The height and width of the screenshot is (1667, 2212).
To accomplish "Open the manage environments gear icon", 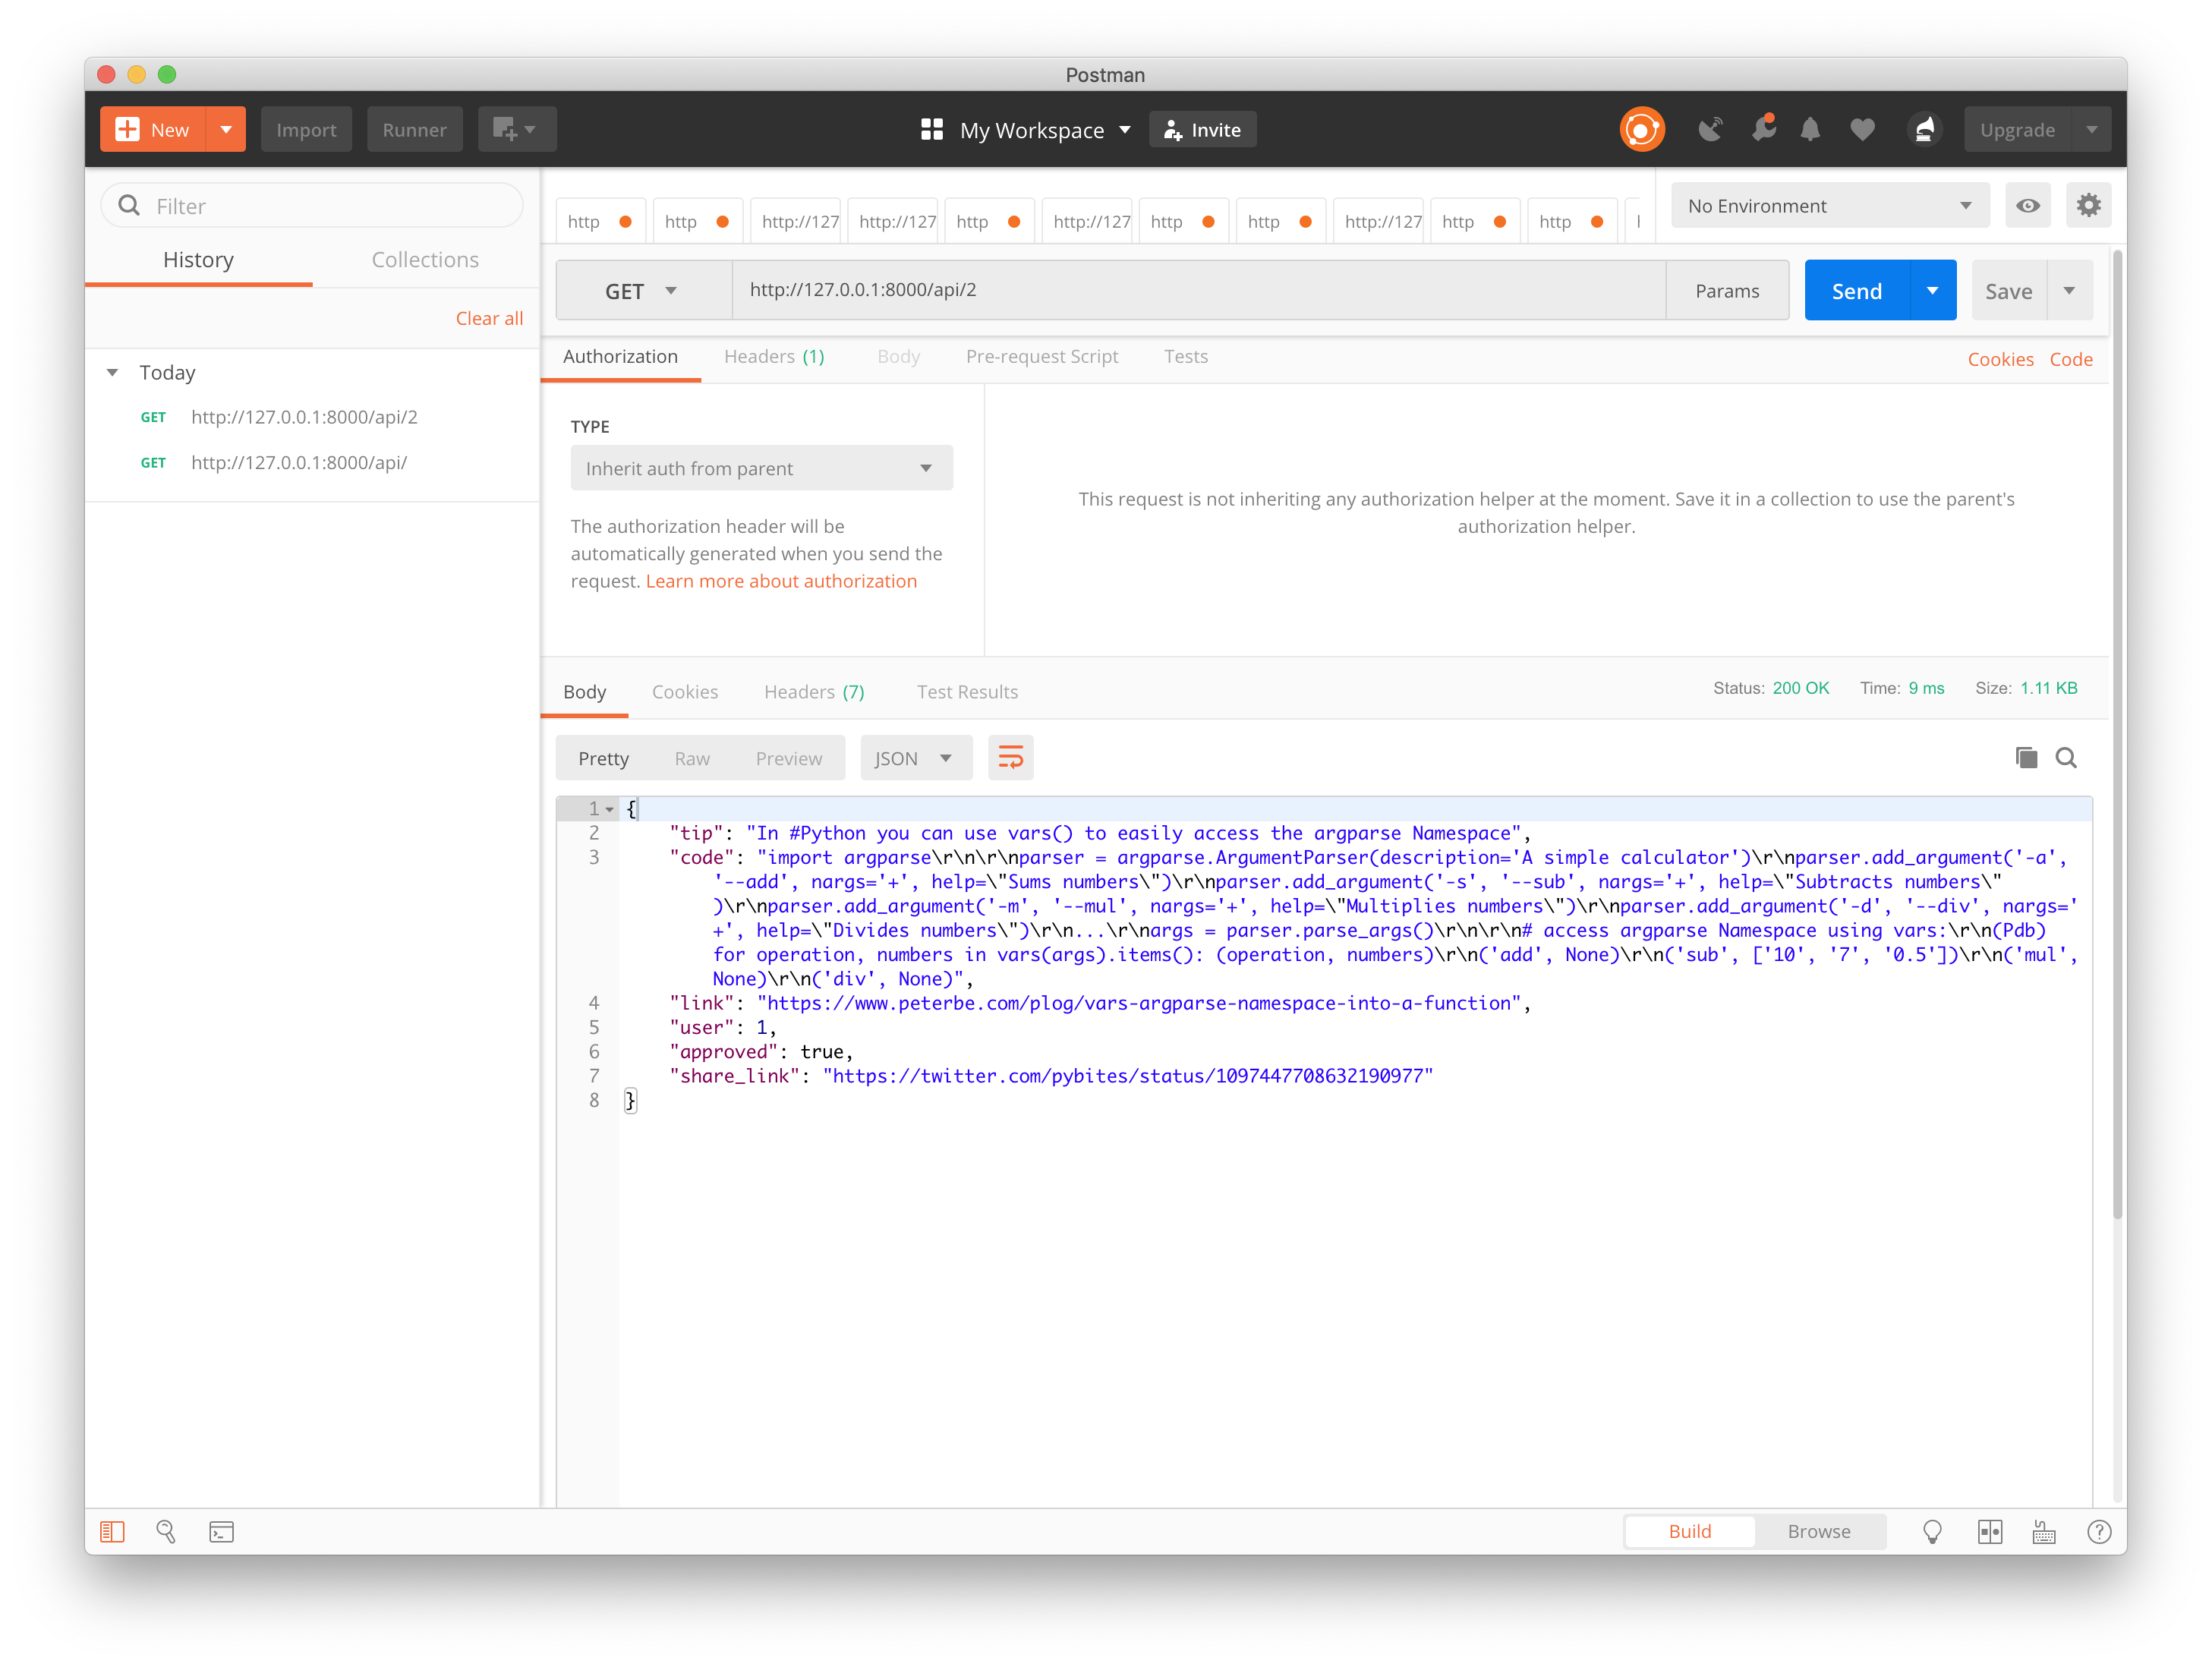I will click(x=2088, y=206).
